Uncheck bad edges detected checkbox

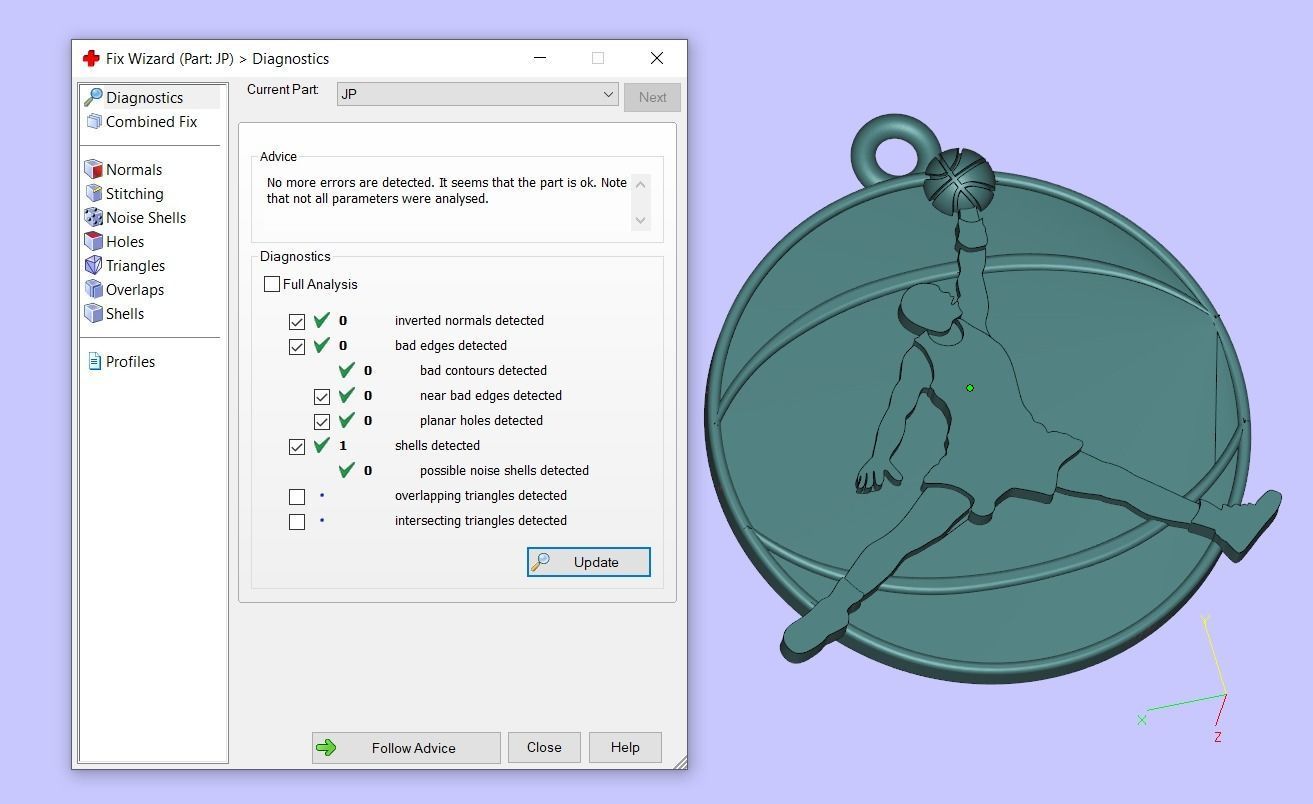pyautogui.click(x=297, y=346)
